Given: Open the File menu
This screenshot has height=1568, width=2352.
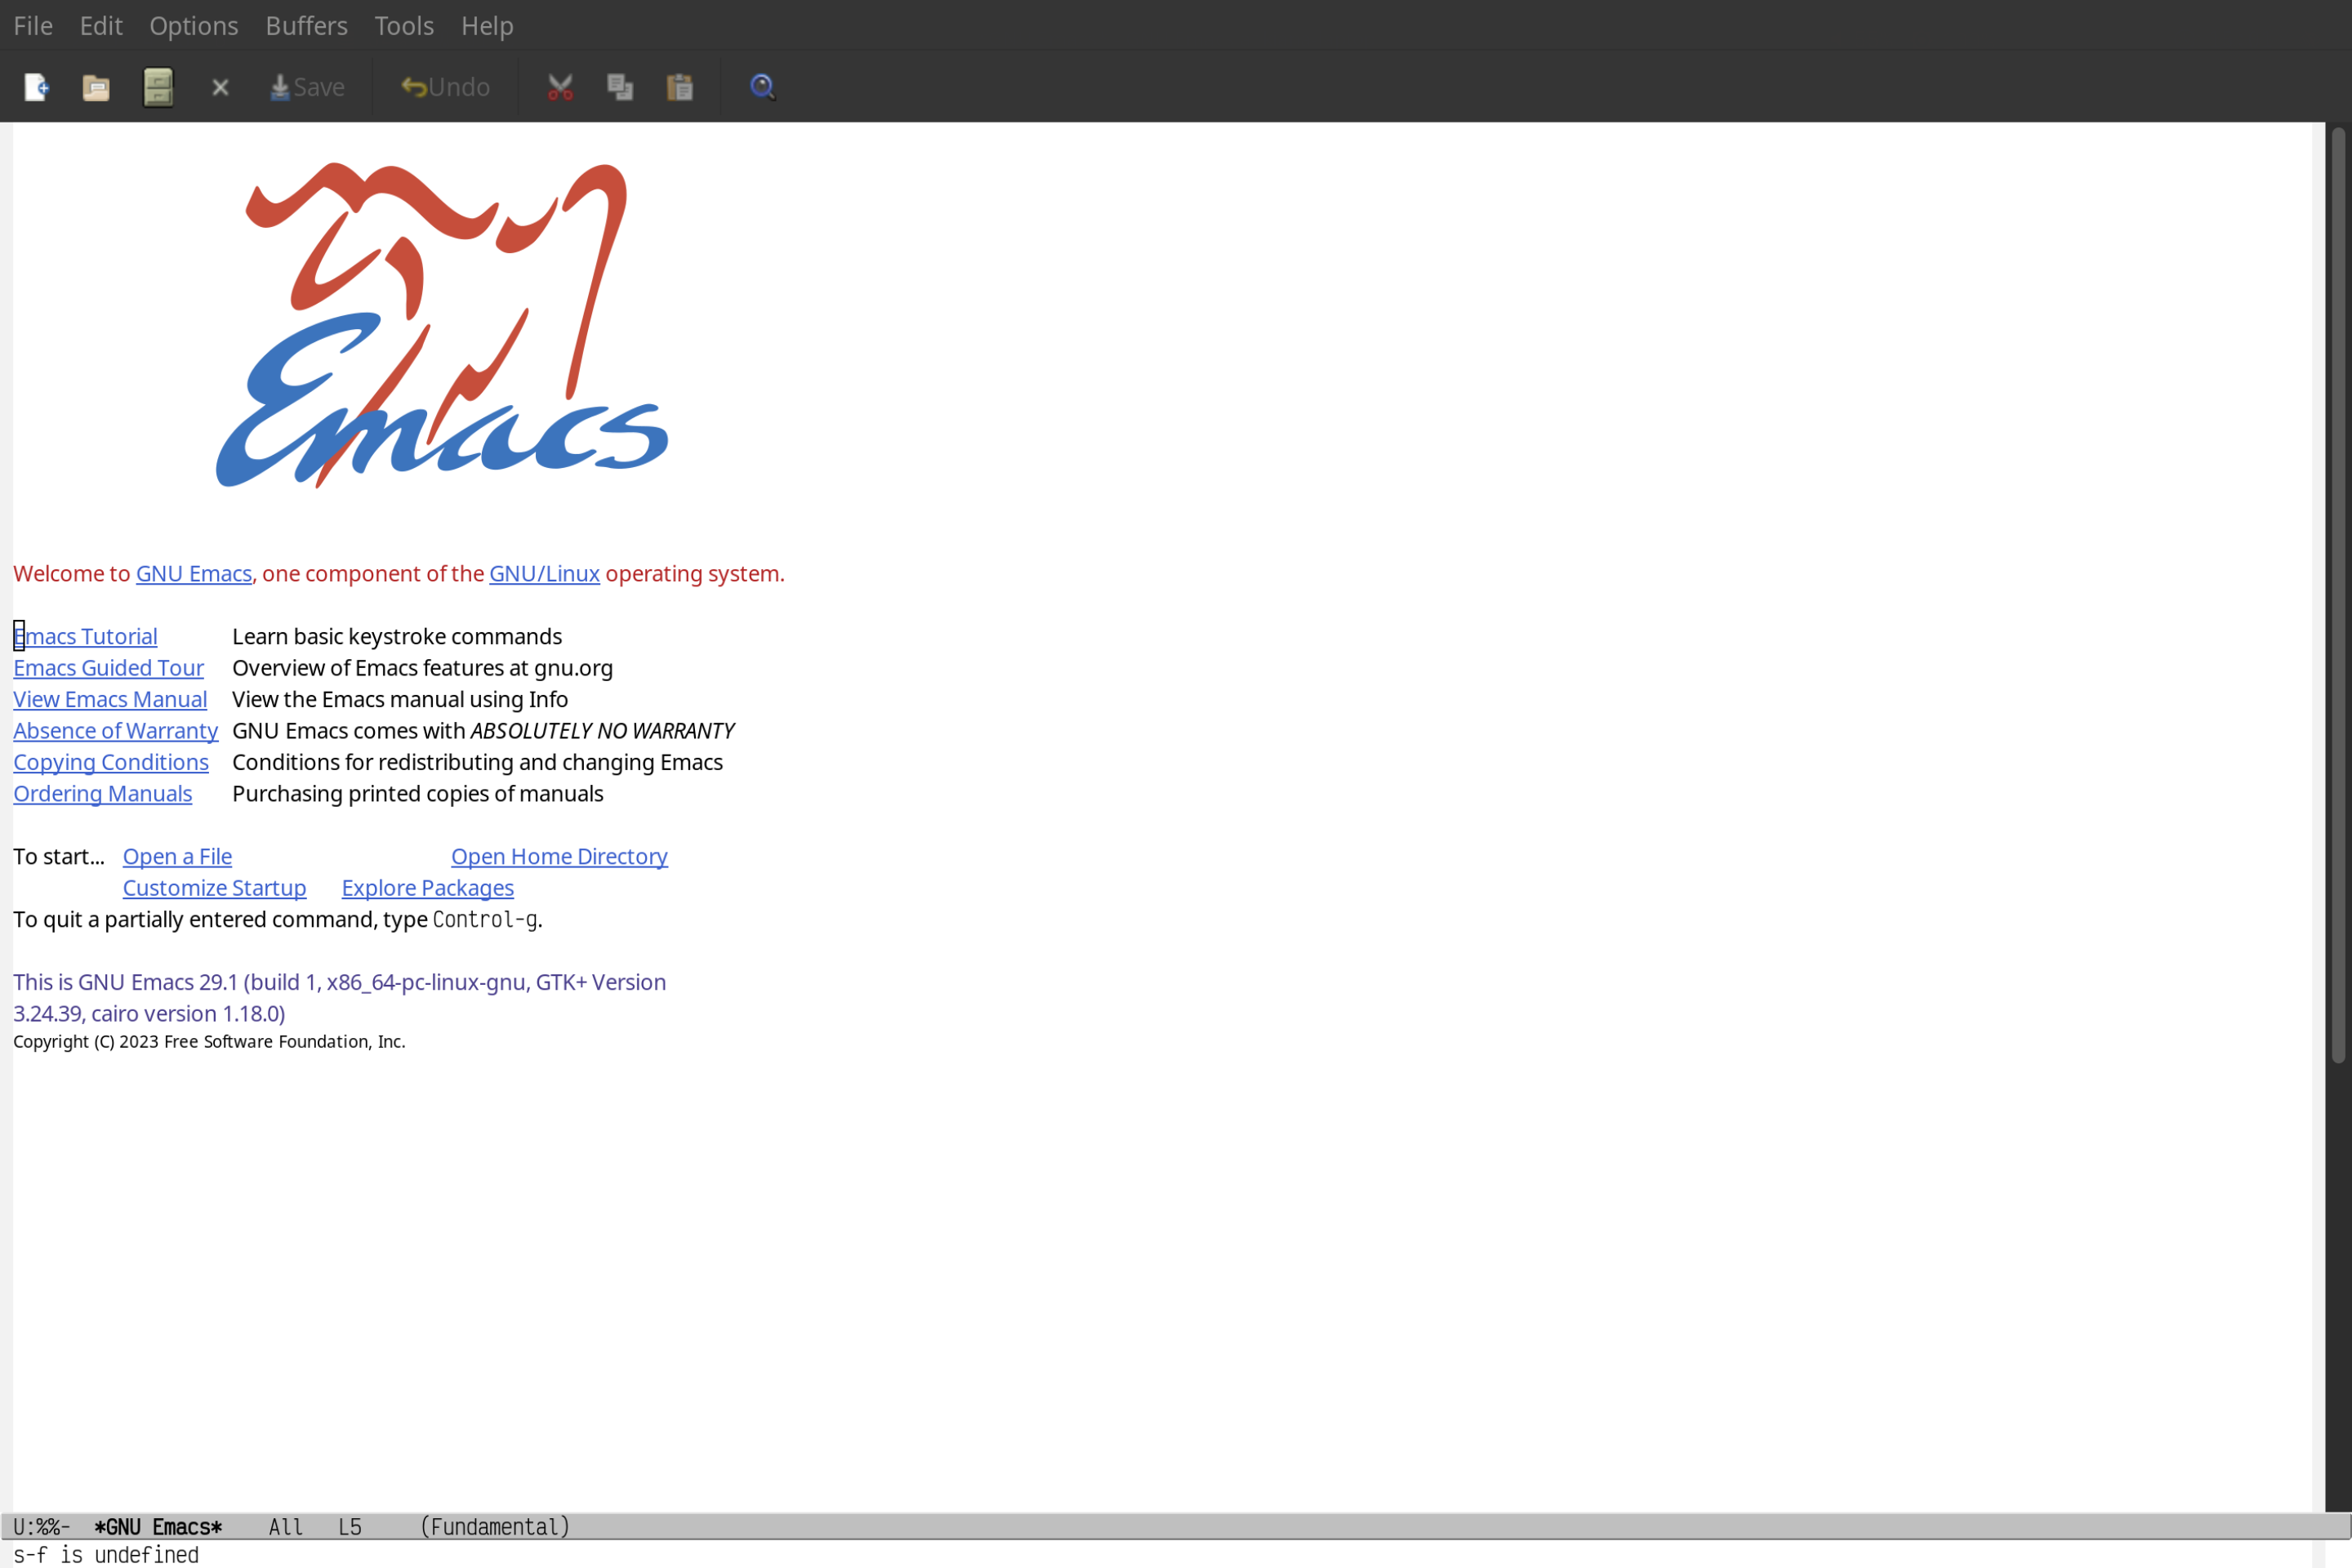Looking at the screenshot, I should (32, 24).
